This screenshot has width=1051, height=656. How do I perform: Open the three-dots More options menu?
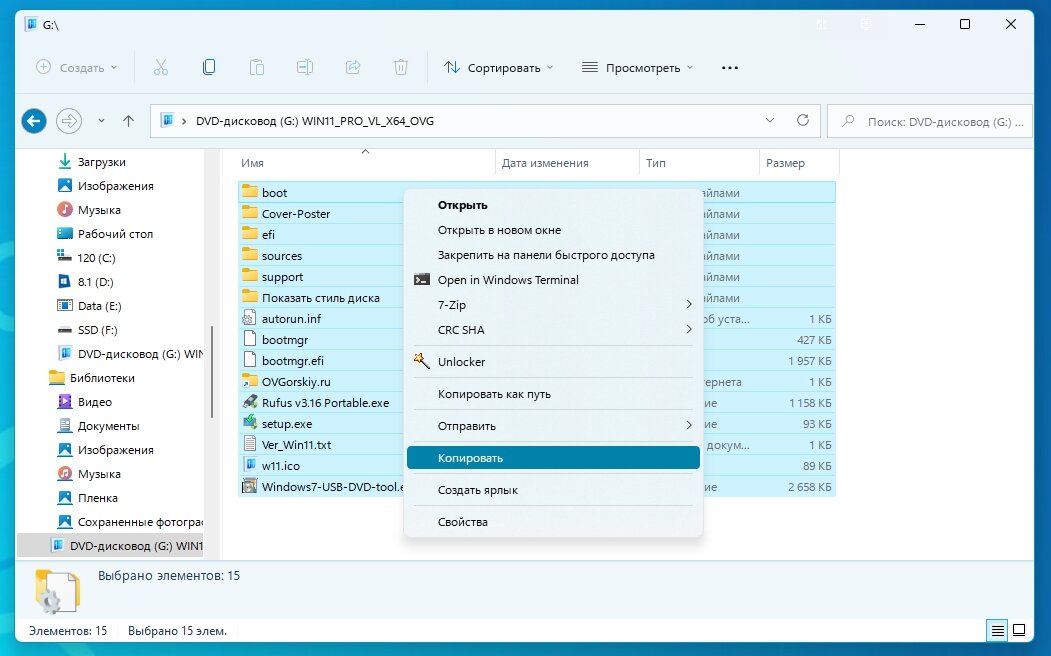[x=730, y=68]
